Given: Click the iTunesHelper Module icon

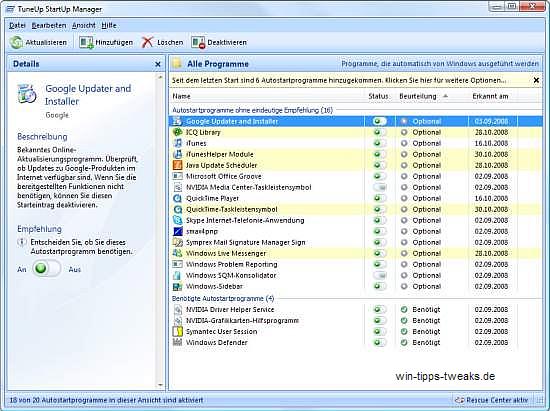Looking at the screenshot, I should (x=178, y=154).
